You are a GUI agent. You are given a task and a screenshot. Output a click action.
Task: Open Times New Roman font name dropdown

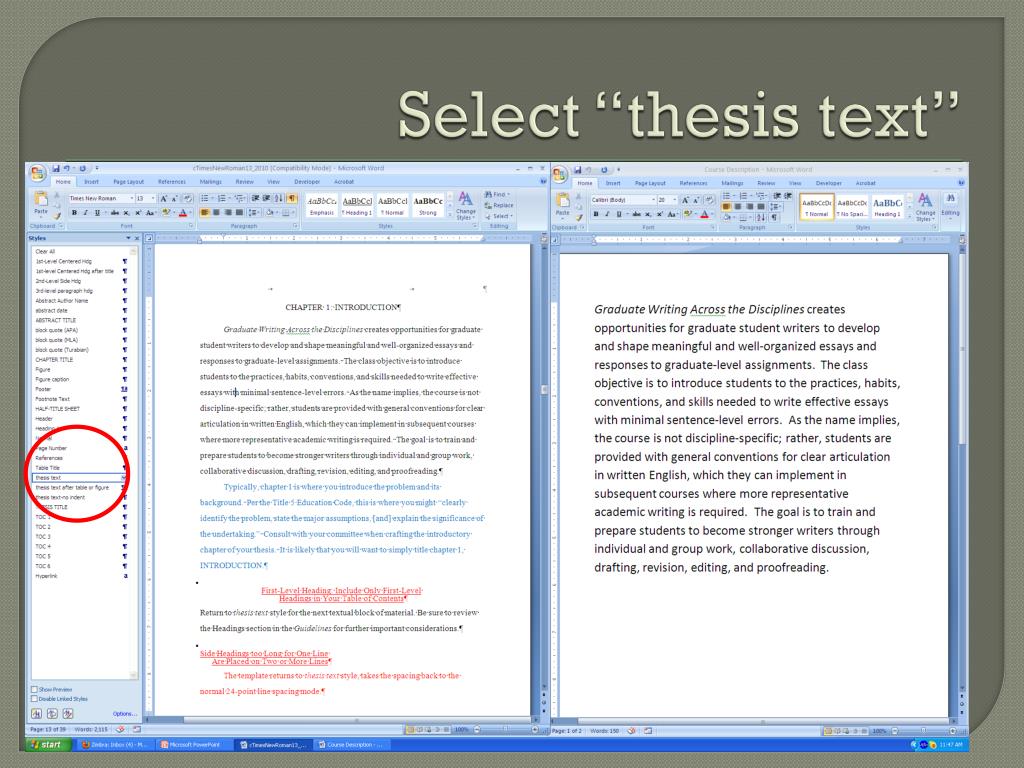(x=131, y=199)
